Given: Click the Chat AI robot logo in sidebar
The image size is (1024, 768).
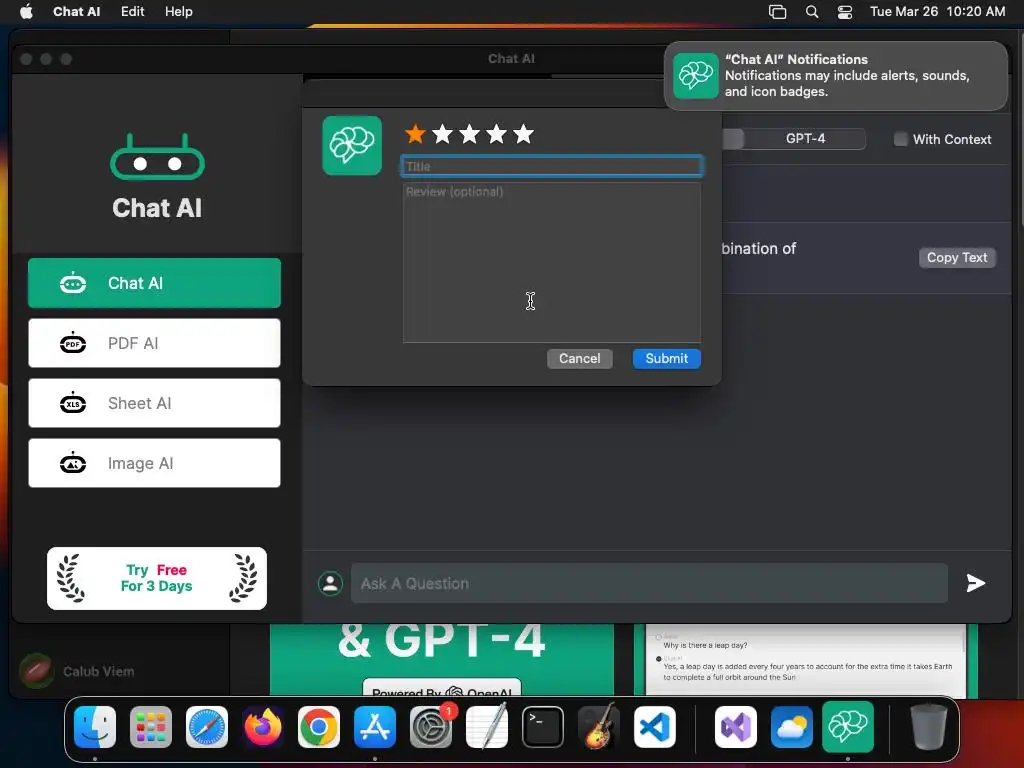Looking at the screenshot, I should [x=157, y=157].
